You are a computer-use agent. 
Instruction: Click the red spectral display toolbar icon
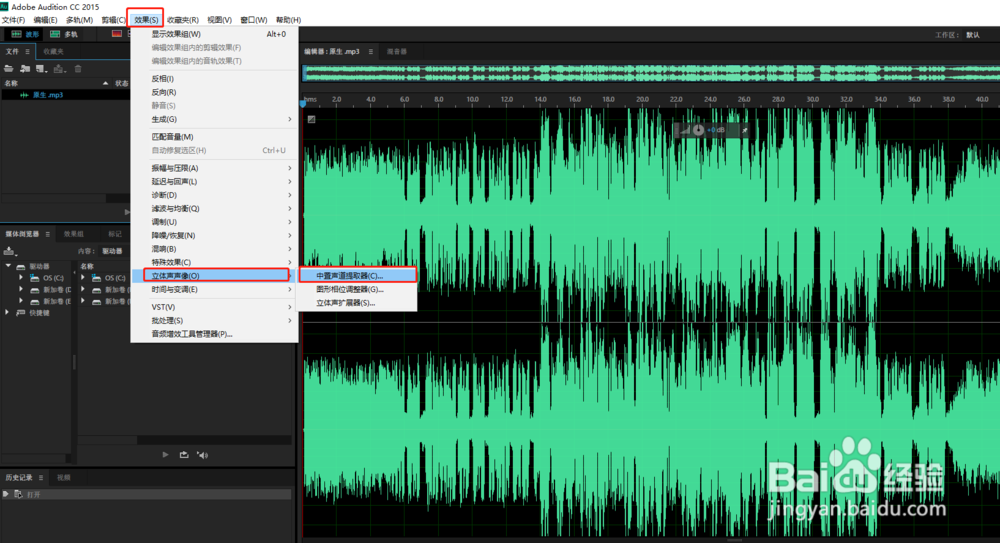click(x=117, y=34)
